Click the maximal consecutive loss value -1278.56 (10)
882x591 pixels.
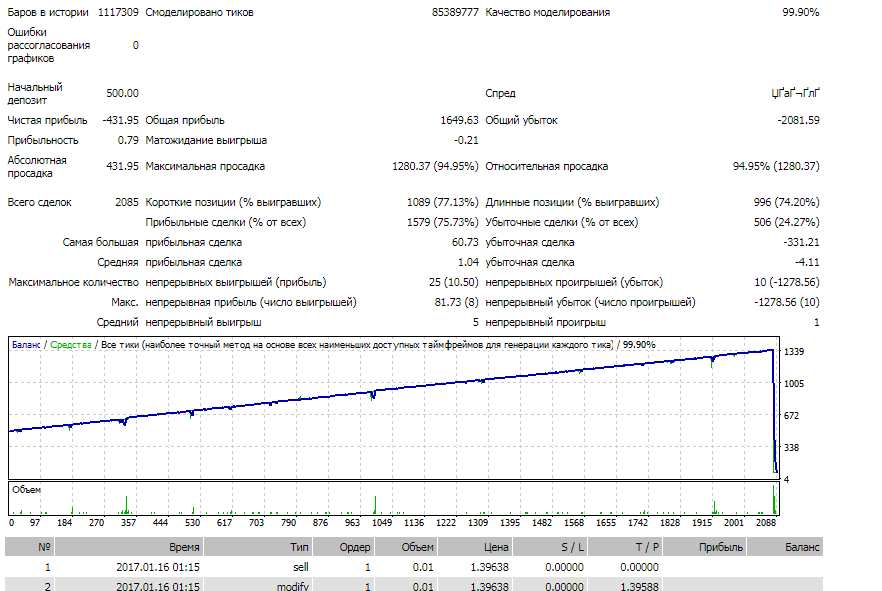[787, 303]
